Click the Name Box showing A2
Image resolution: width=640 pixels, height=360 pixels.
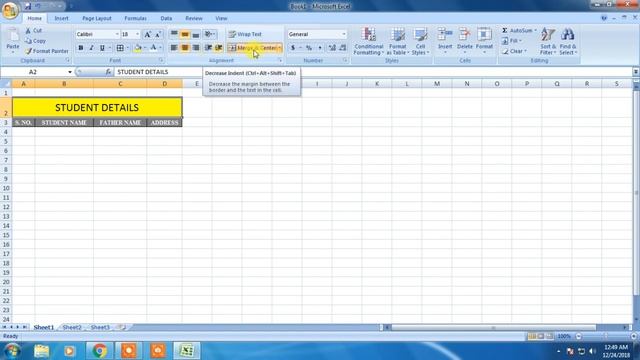click(x=33, y=72)
